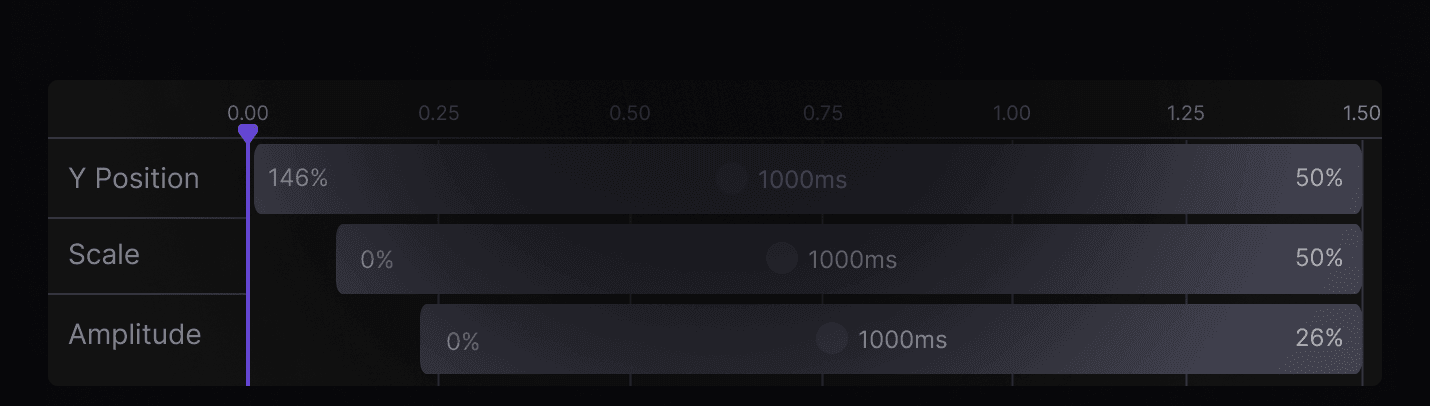Click the 50% end value of Y Position
This screenshot has height=406, width=1430.
click(x=1319, y=179)
